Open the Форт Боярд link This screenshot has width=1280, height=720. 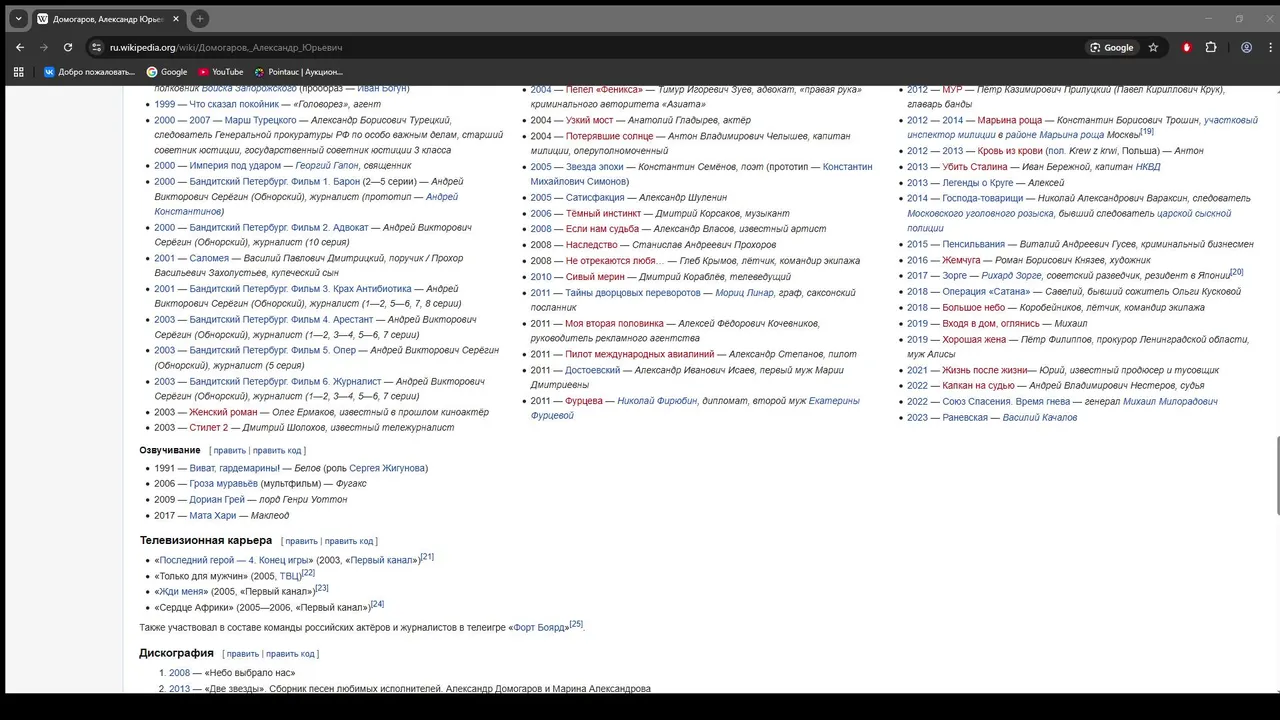click(540, 628)
